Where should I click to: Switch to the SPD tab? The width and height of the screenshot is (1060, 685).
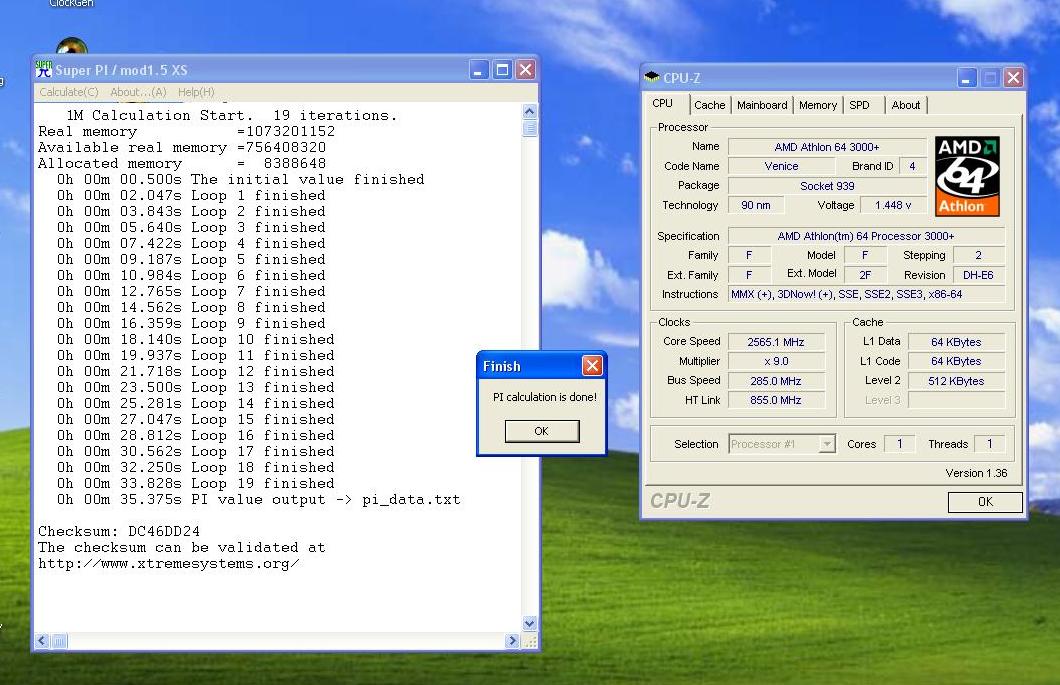(x=859, y=105)
